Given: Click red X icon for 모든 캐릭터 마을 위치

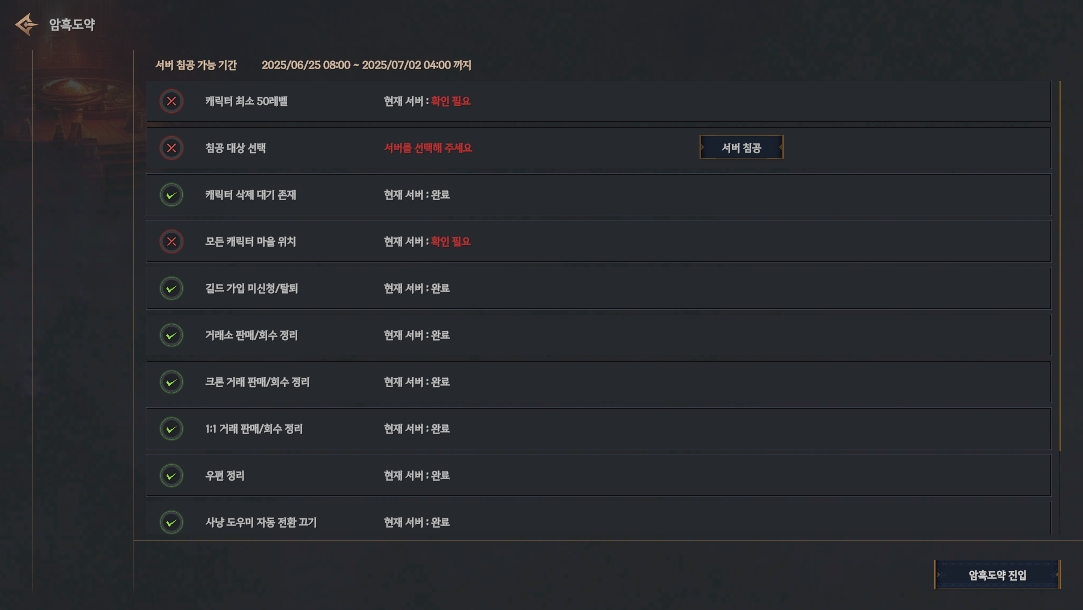Looking at the screenshot, I should pos(172,241).
